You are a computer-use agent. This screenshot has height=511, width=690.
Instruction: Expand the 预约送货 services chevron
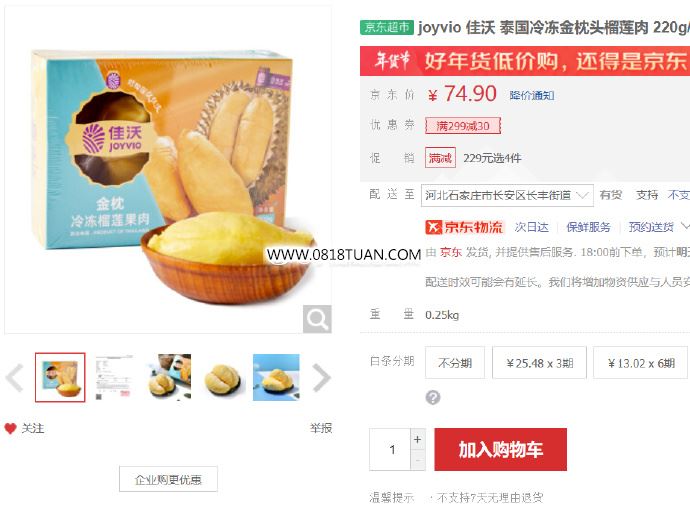[685, 226]
